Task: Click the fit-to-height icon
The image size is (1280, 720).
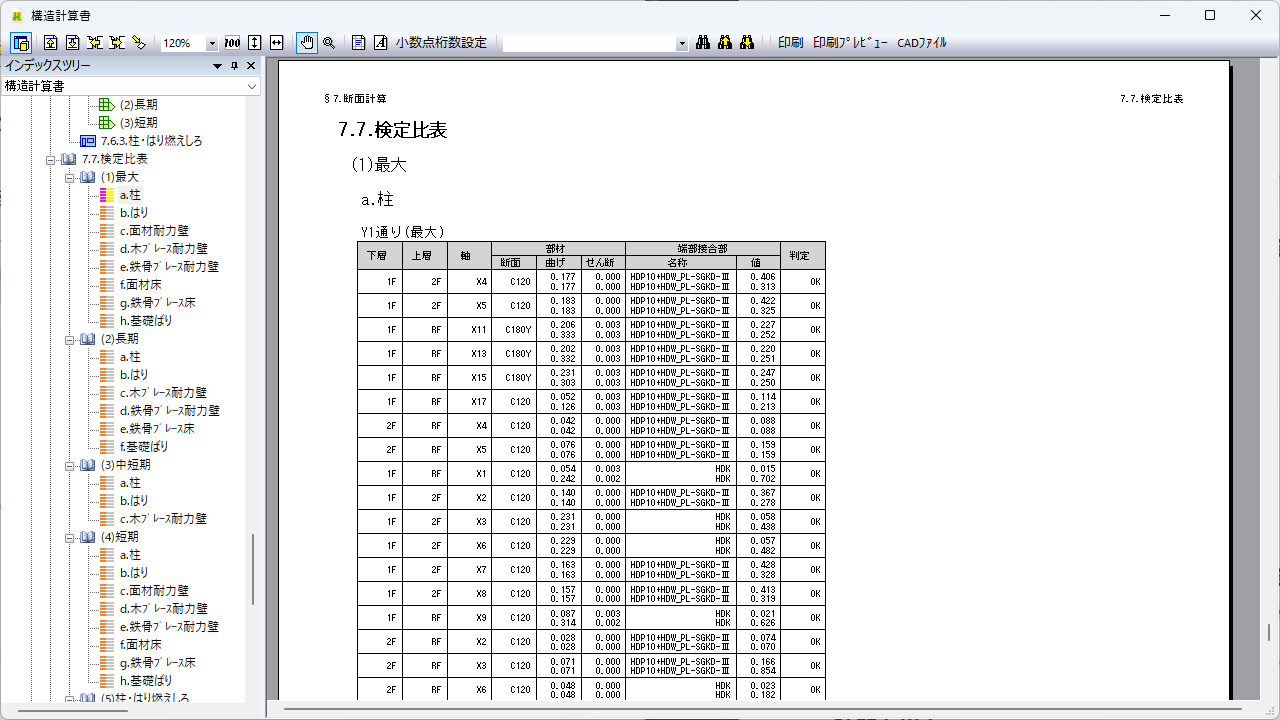Action: point(255,43)
